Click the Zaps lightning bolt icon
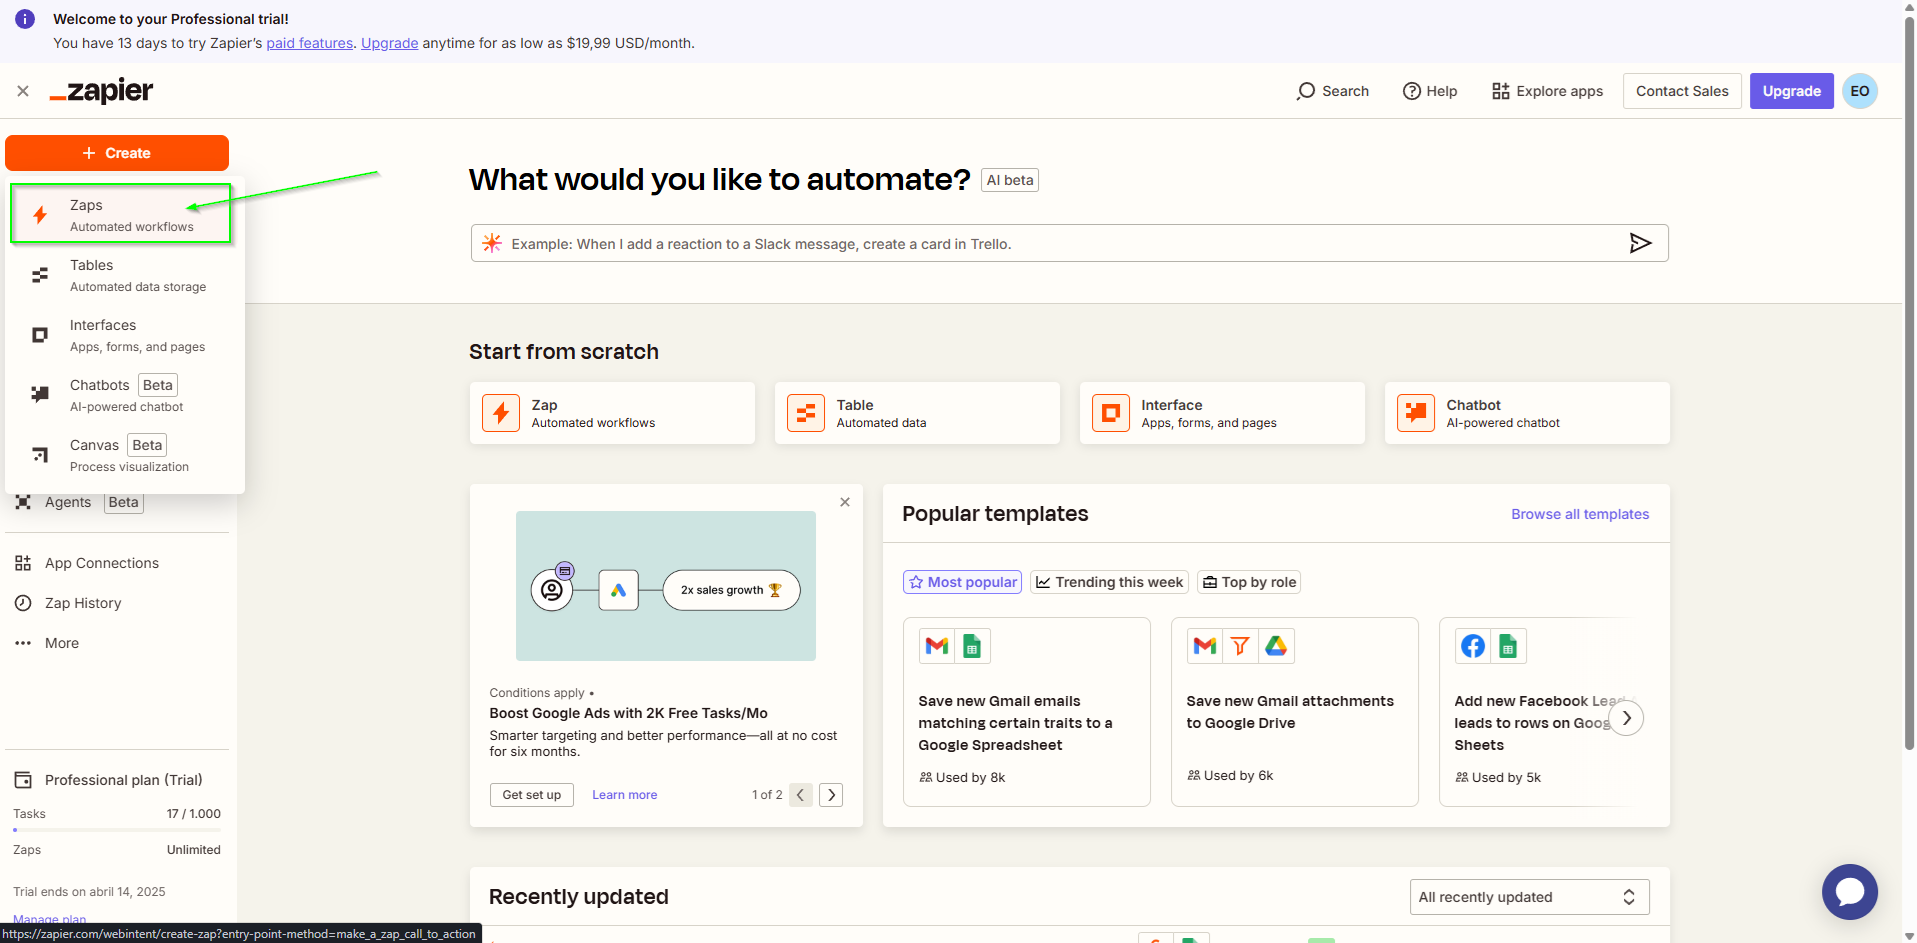Screen dimensions: 1917x943 40,215
